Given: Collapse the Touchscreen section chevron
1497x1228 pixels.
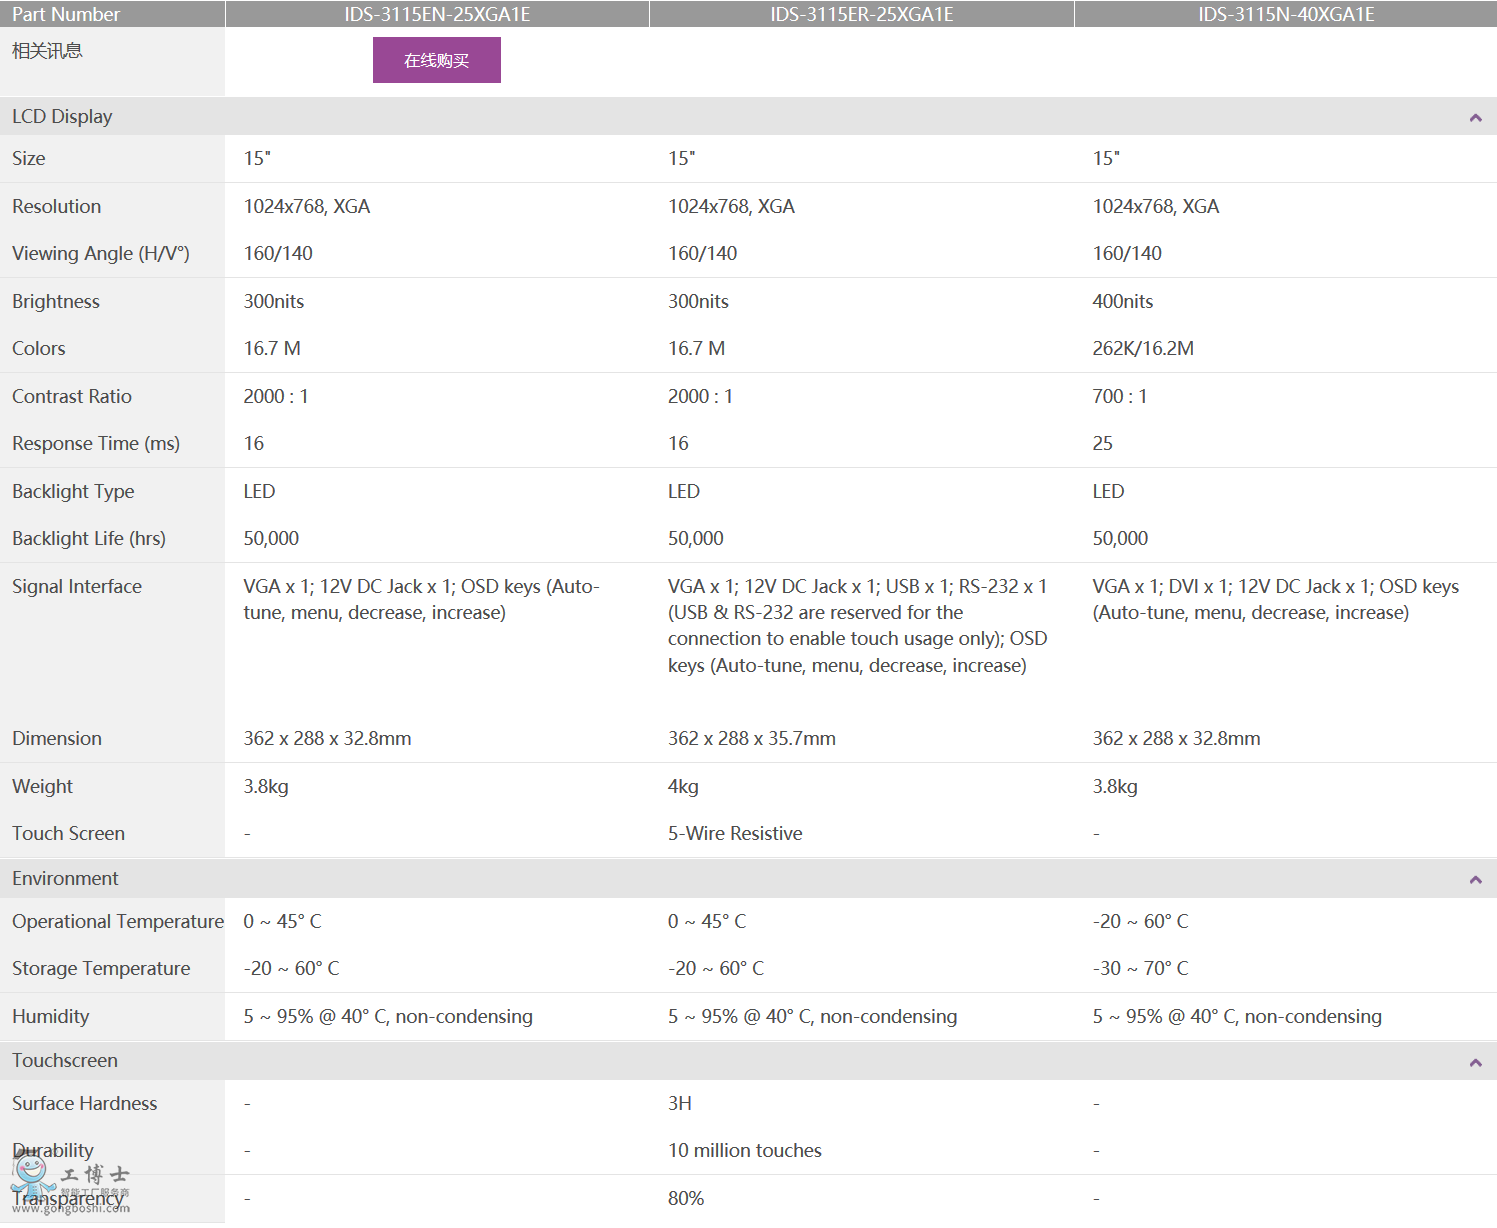Looking at the screenshot, I should point(1475,1062).
